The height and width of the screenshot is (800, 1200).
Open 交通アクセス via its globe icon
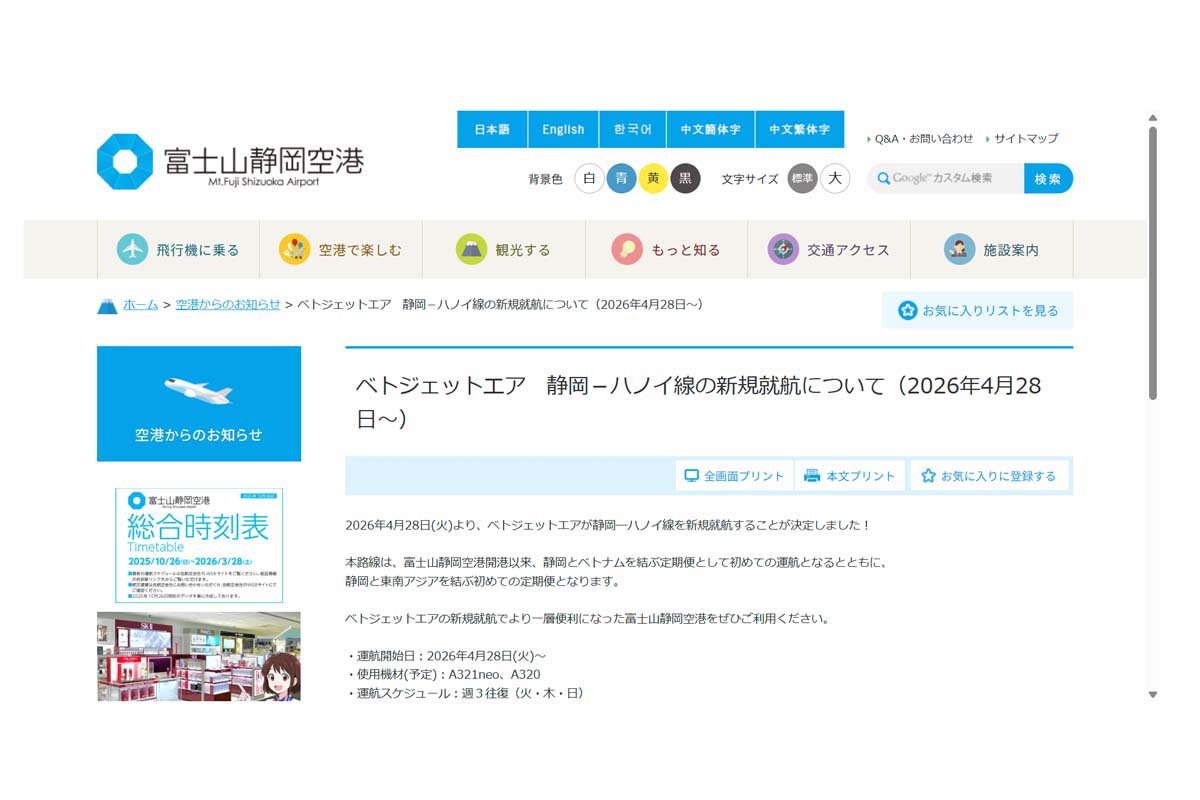[x=781, y=250]
